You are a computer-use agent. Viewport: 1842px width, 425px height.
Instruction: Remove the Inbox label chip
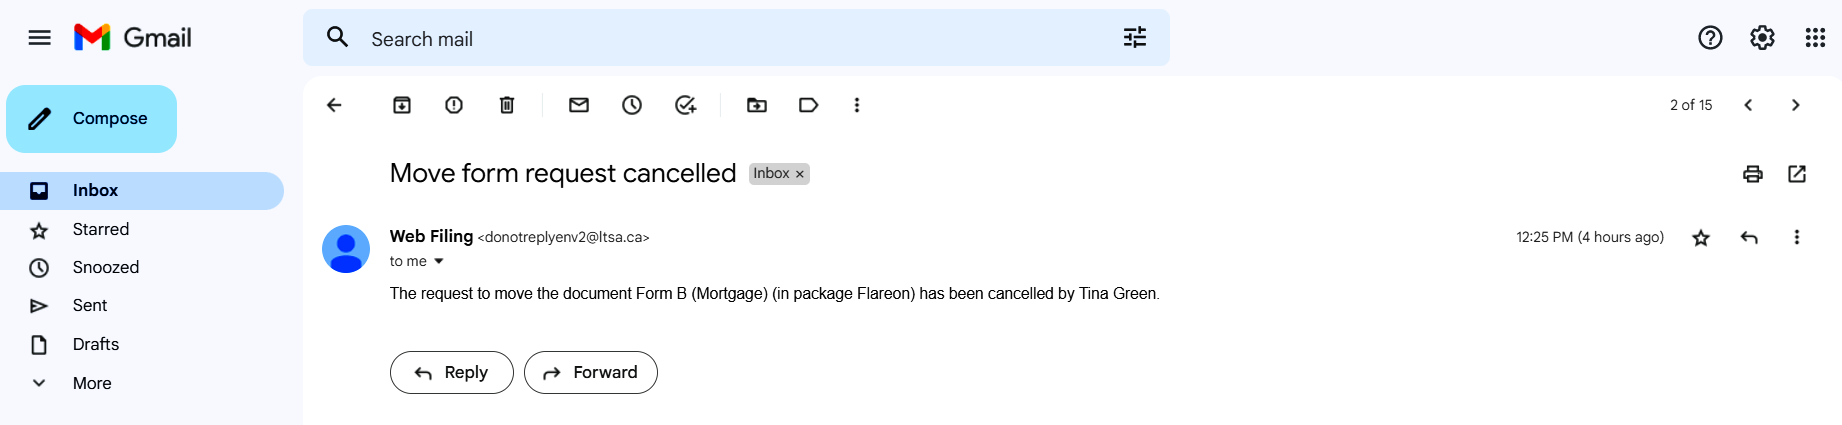click(x=800, y=174)
